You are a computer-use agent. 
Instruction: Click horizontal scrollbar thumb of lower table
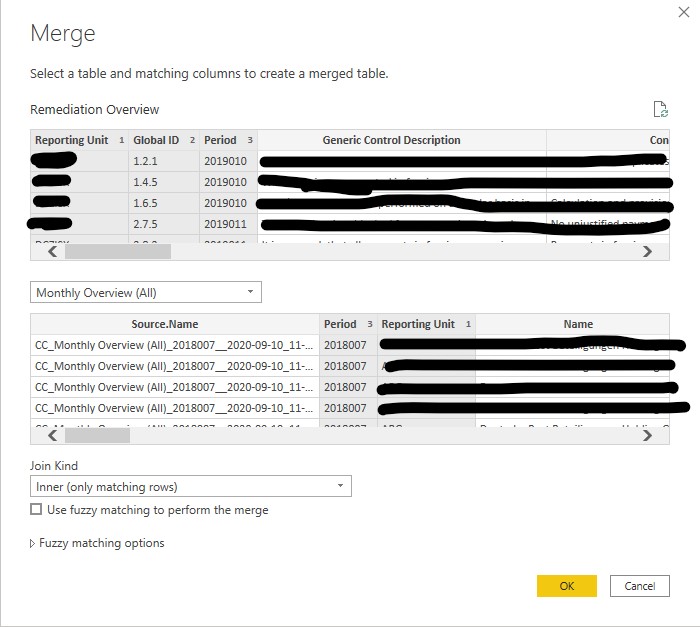click(x=97, y=435)
